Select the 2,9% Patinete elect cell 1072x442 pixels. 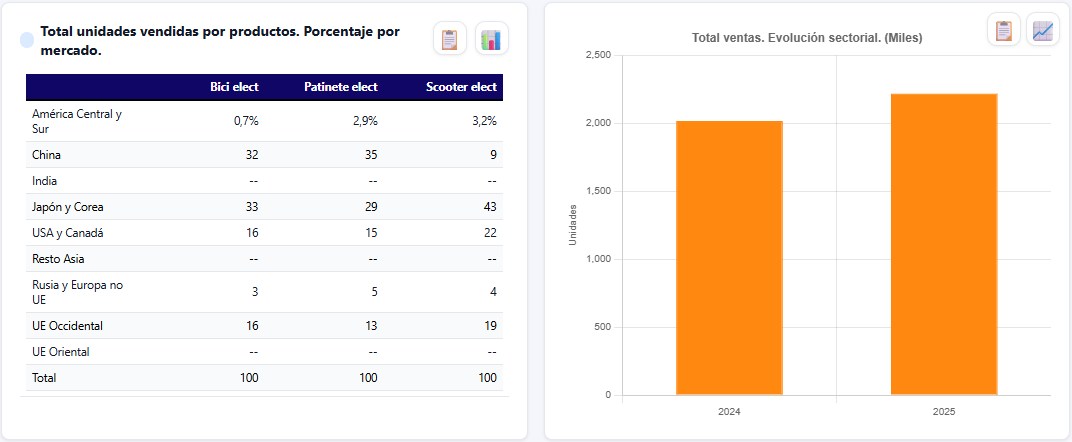point(365,121)
